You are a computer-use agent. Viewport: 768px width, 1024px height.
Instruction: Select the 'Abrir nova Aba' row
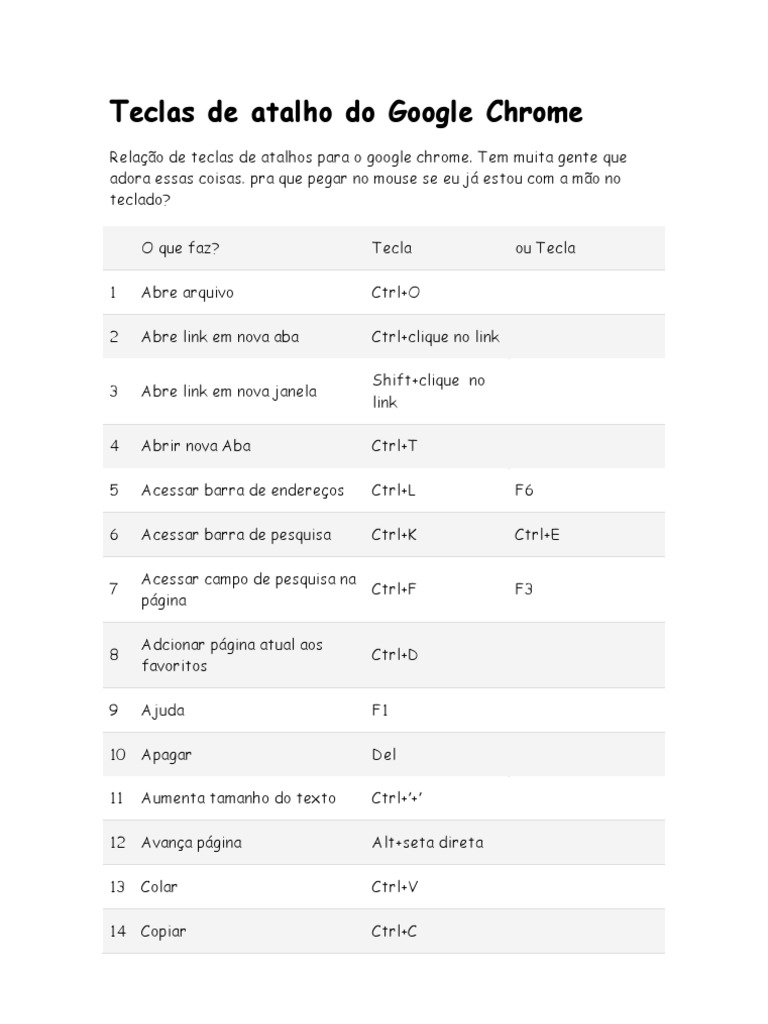click(x=195, y=446)
